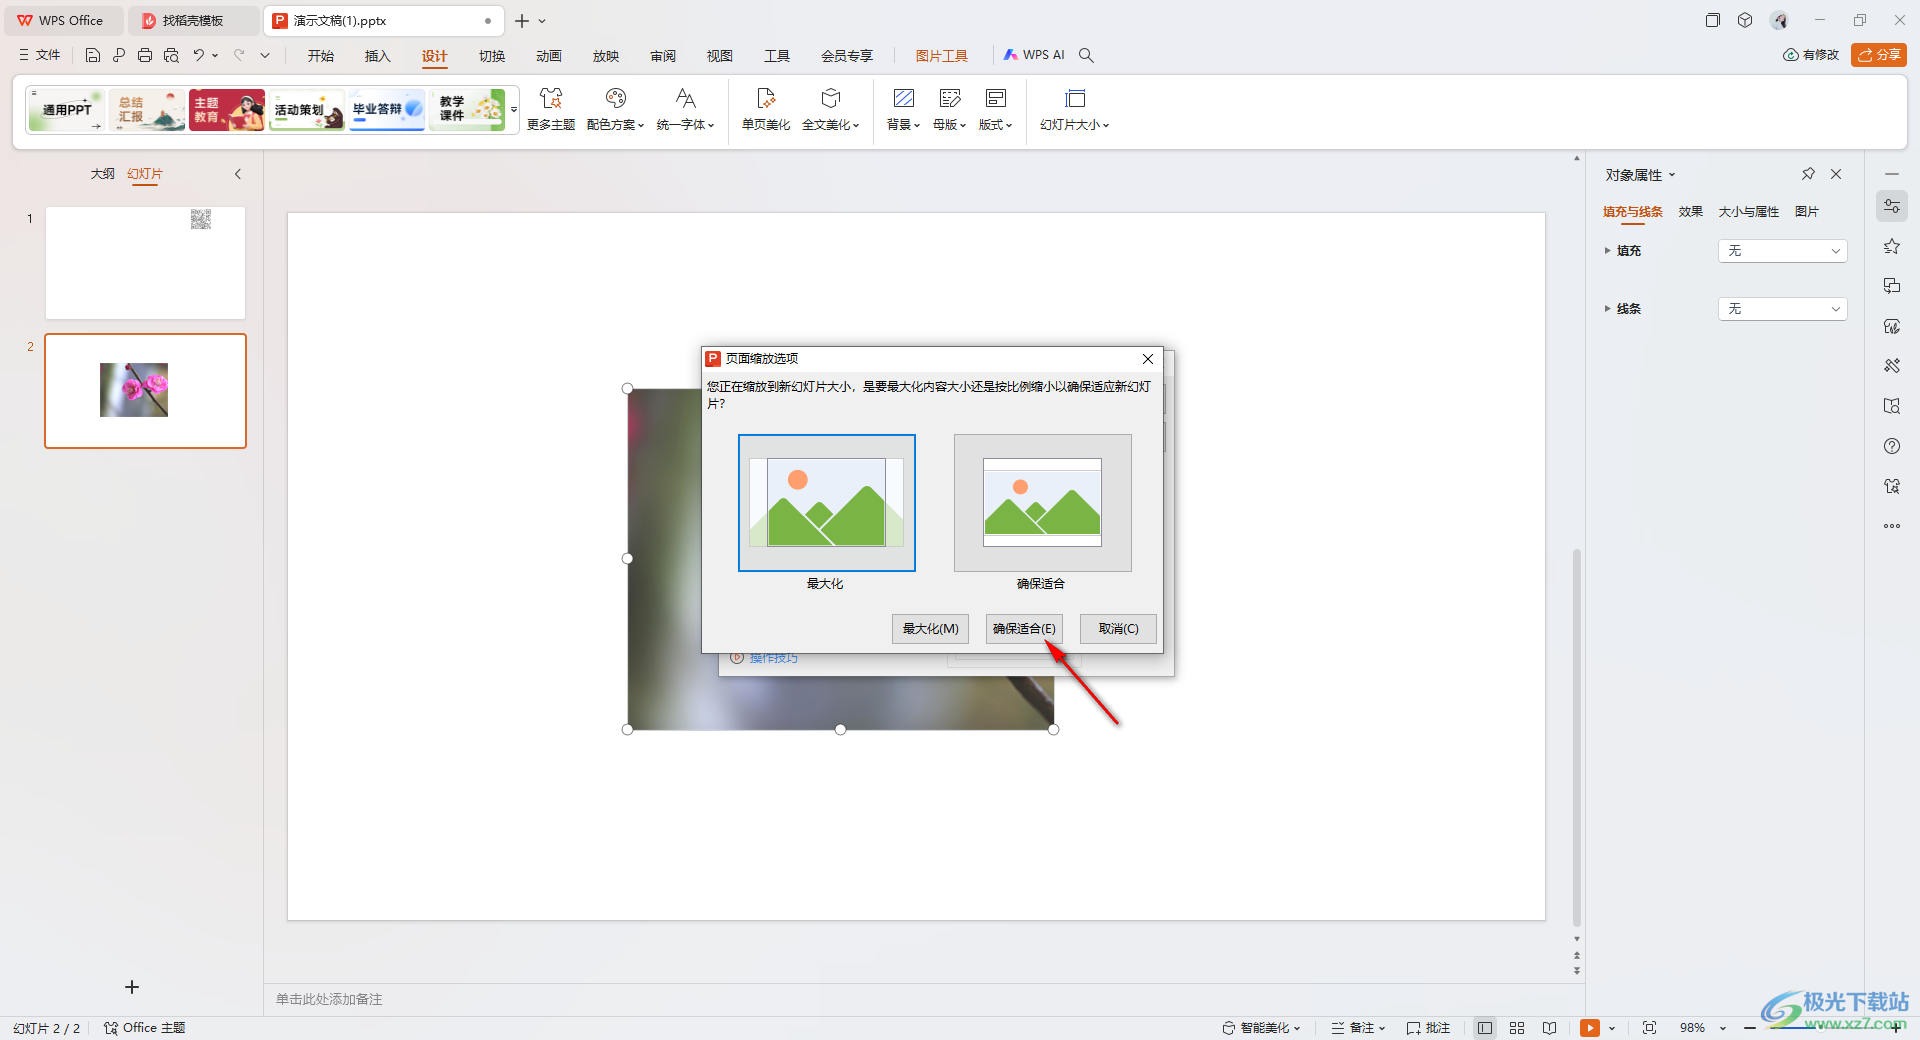Open the line (线条) dropdown
The height and width of the screenshot is (1040, 1920).
(x=1783, y=309)
